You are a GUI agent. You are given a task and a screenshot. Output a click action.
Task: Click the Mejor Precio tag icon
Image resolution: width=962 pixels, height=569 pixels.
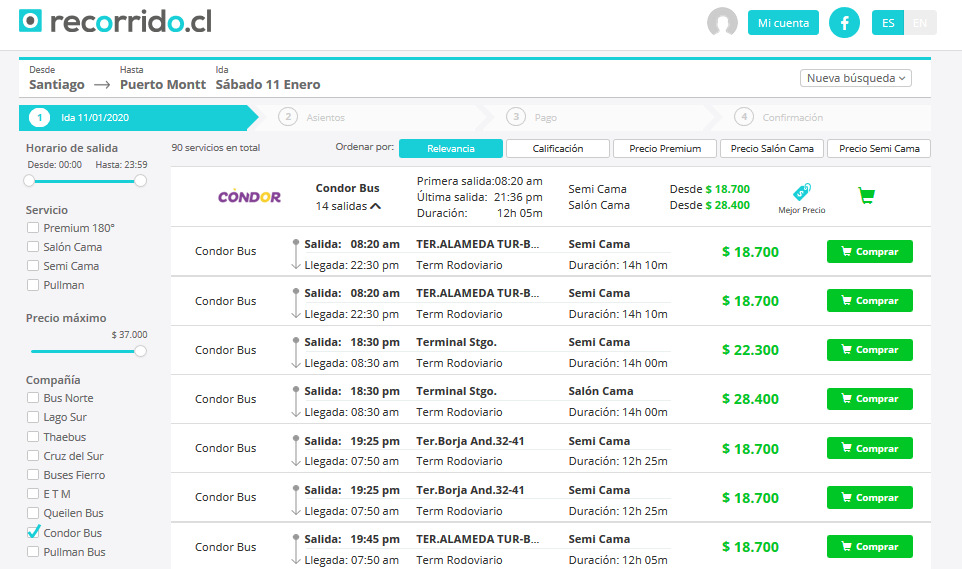(x=801, y=192)
